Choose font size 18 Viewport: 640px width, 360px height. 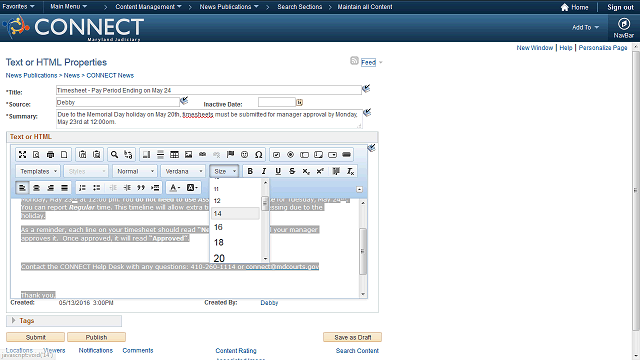coord(235,242)
